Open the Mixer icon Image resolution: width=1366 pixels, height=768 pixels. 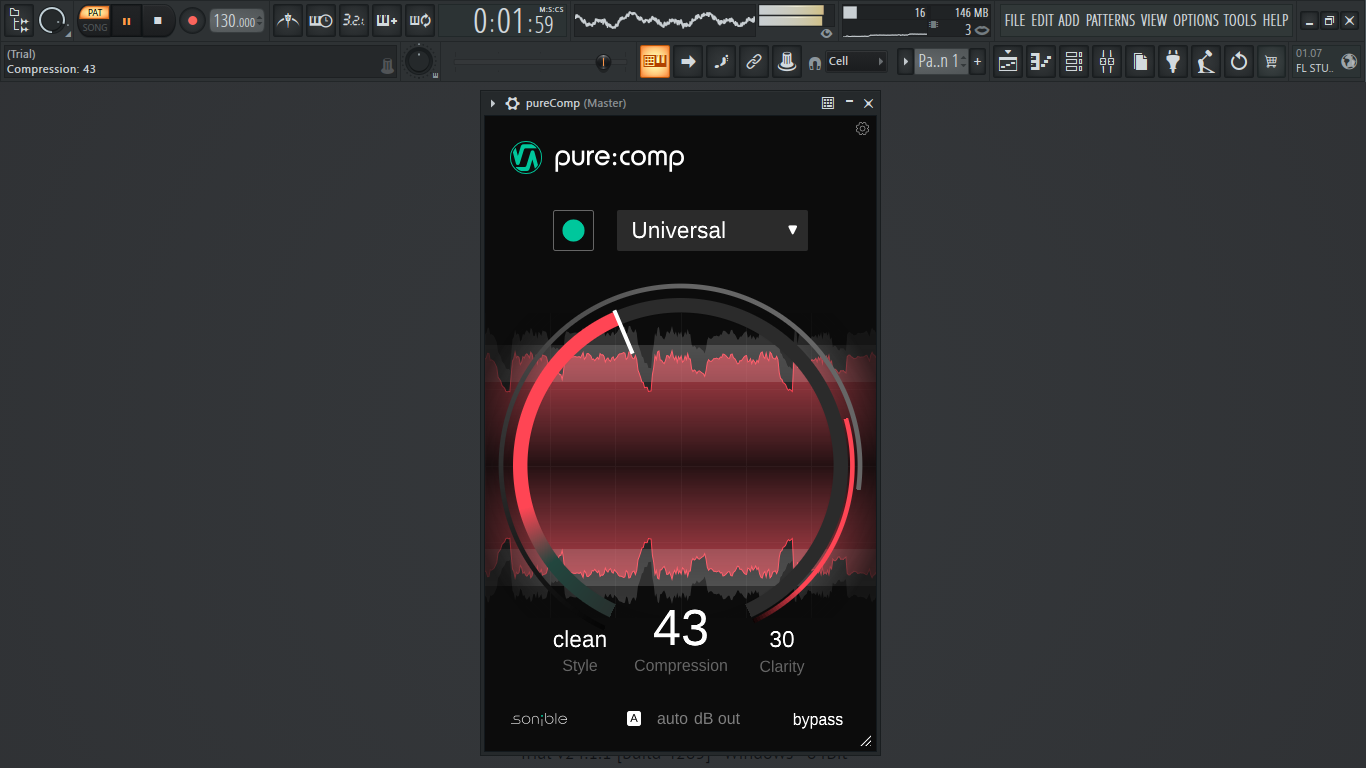click(x=1106, y=61)
